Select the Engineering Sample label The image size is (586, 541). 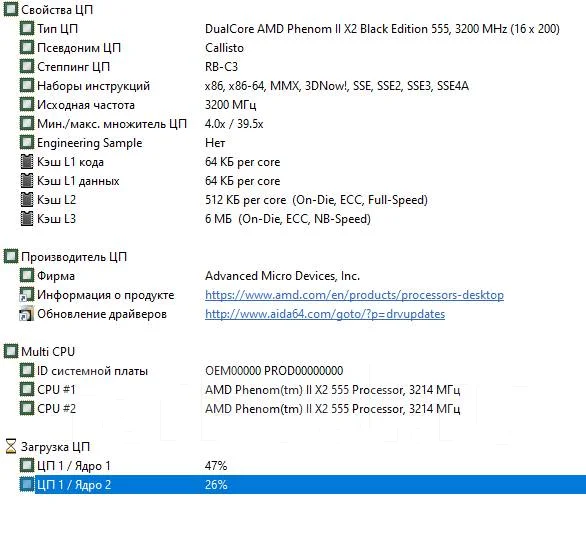90,143
